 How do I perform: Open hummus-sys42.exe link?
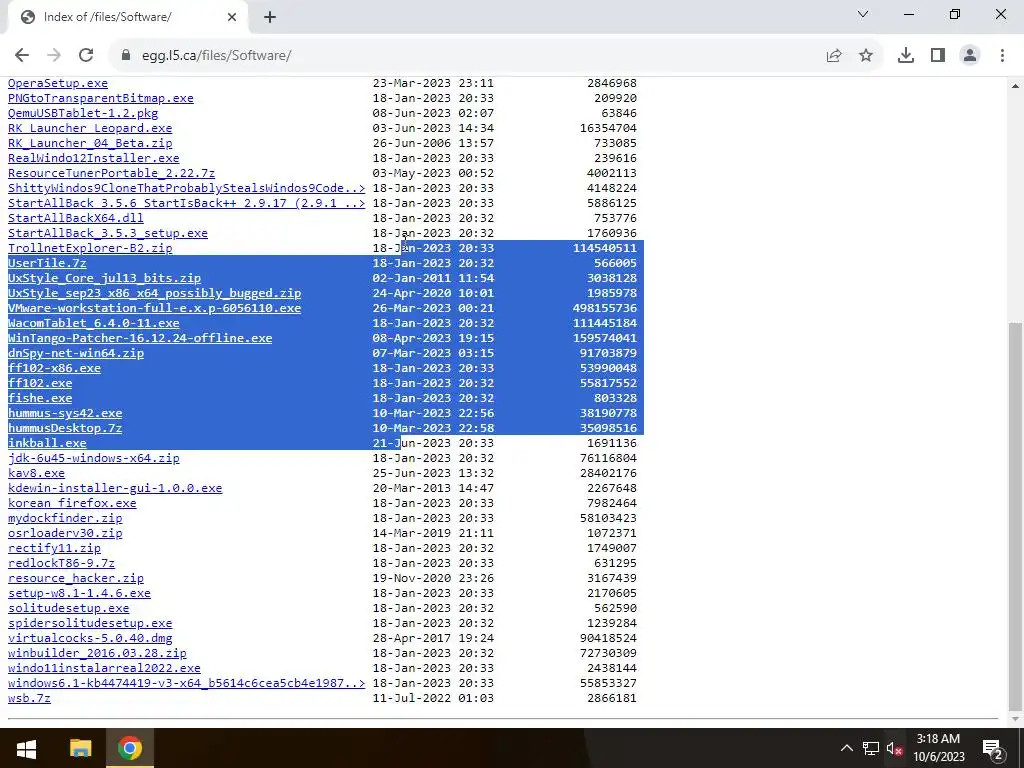(65, 413)
